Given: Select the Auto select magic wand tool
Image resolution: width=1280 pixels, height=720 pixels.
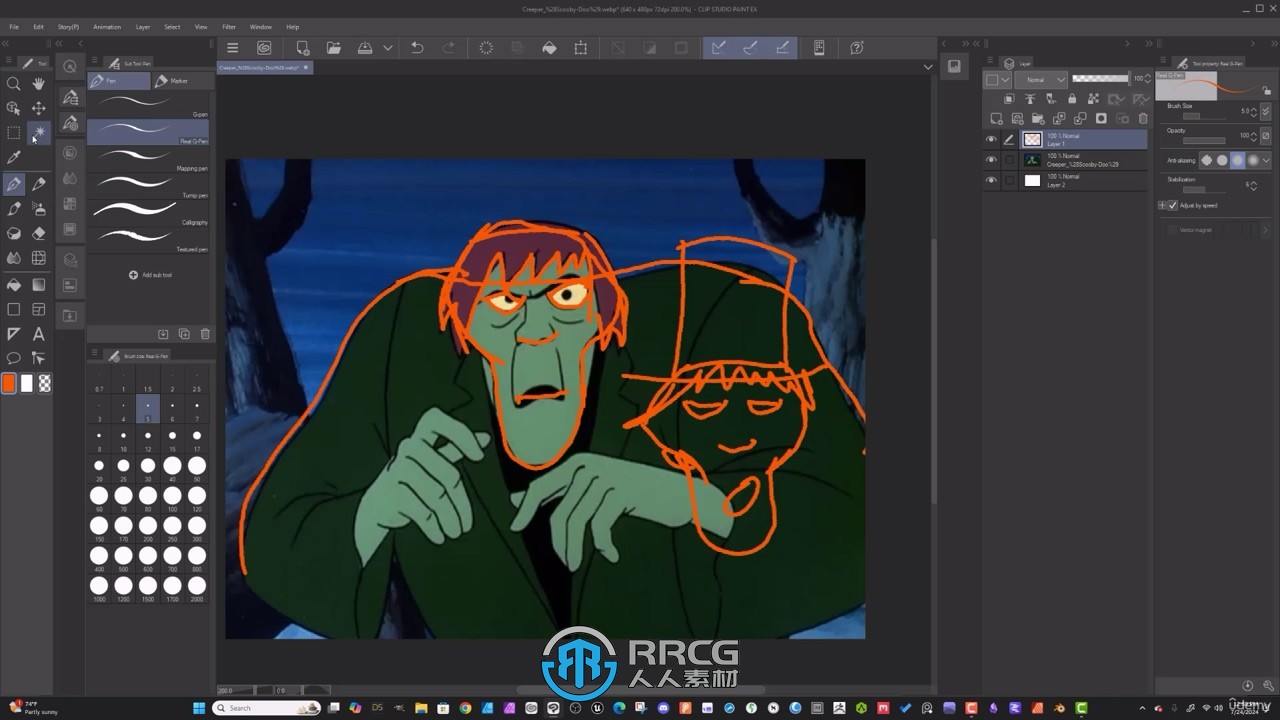Looking at the screenshot, I should [39, 133].
